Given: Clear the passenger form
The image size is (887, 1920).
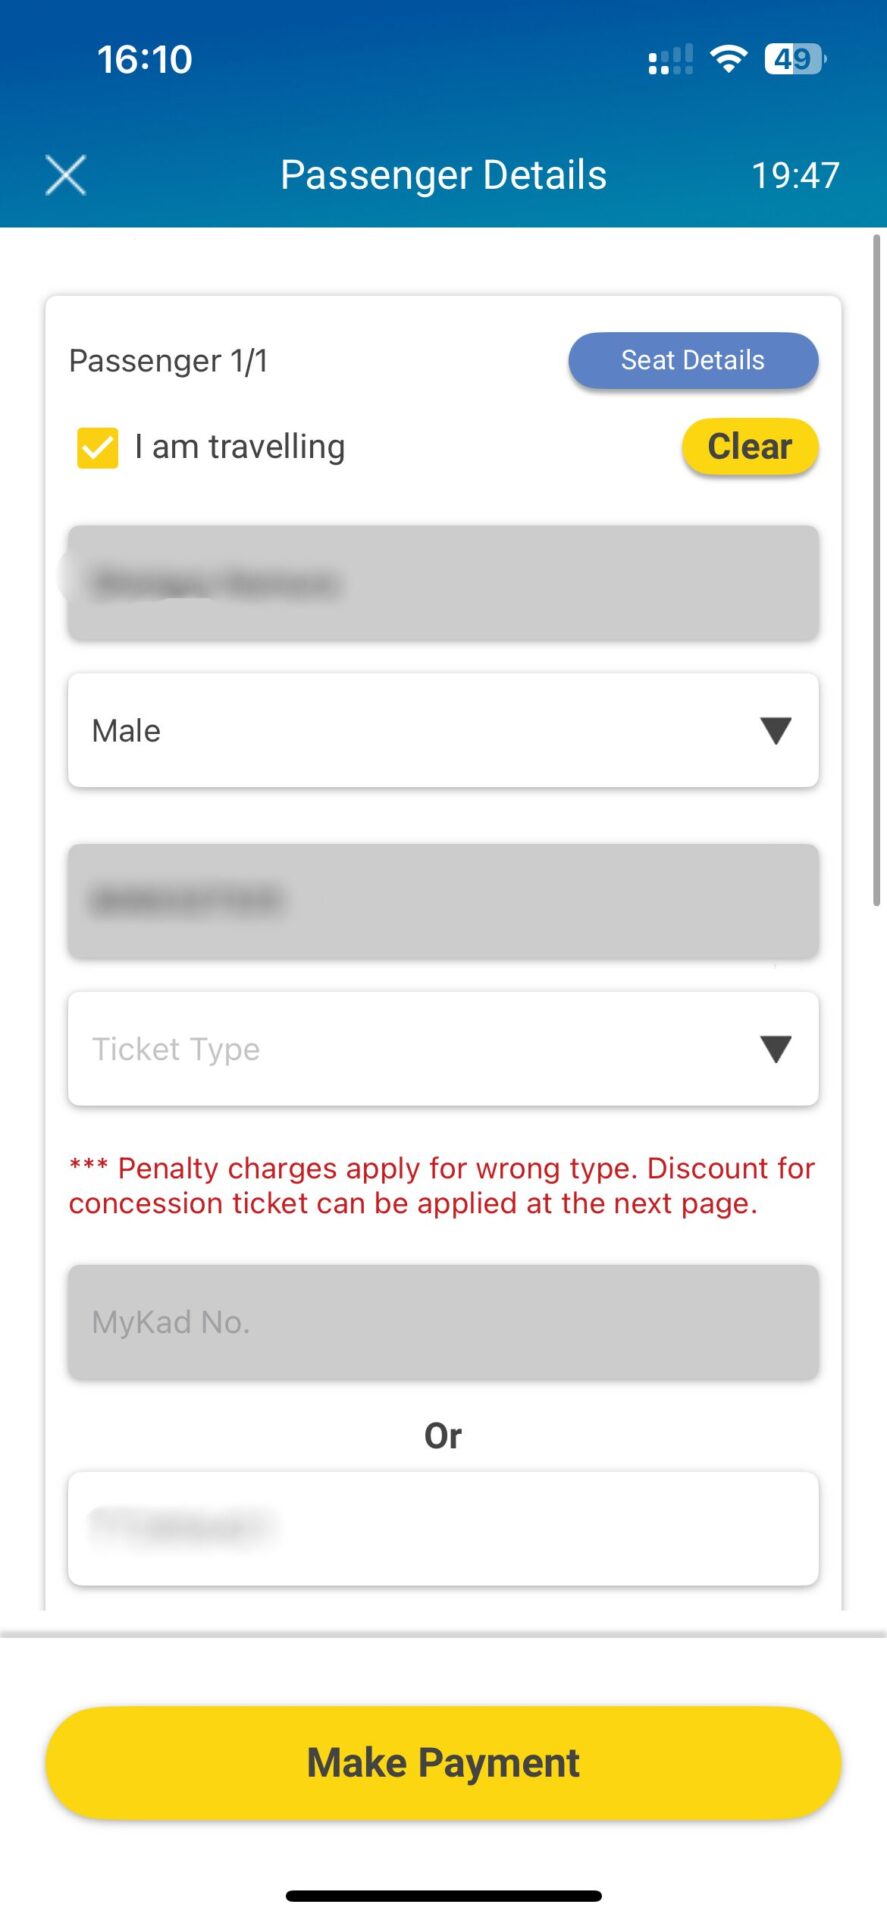Looking at the screenshot, I should click(x=750, y=446).
